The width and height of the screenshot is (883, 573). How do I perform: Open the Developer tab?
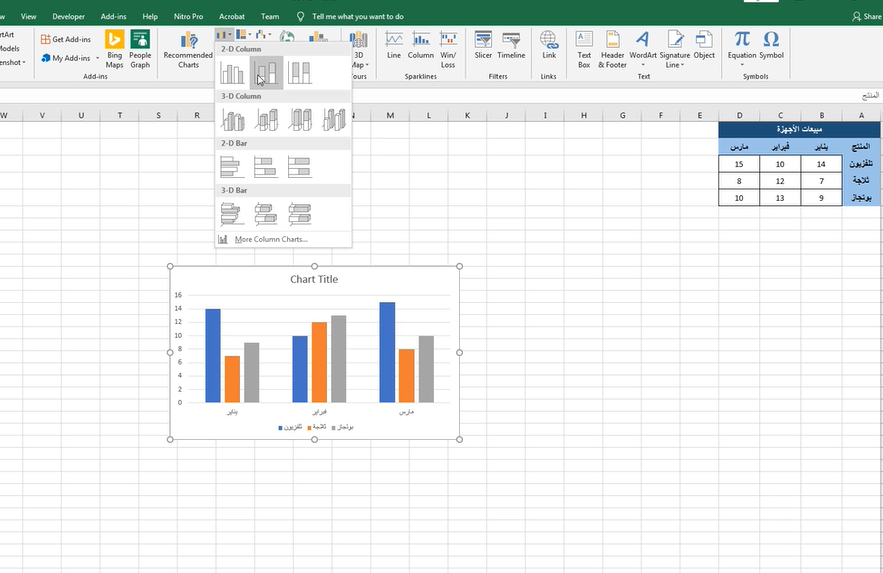coord(68,16)
